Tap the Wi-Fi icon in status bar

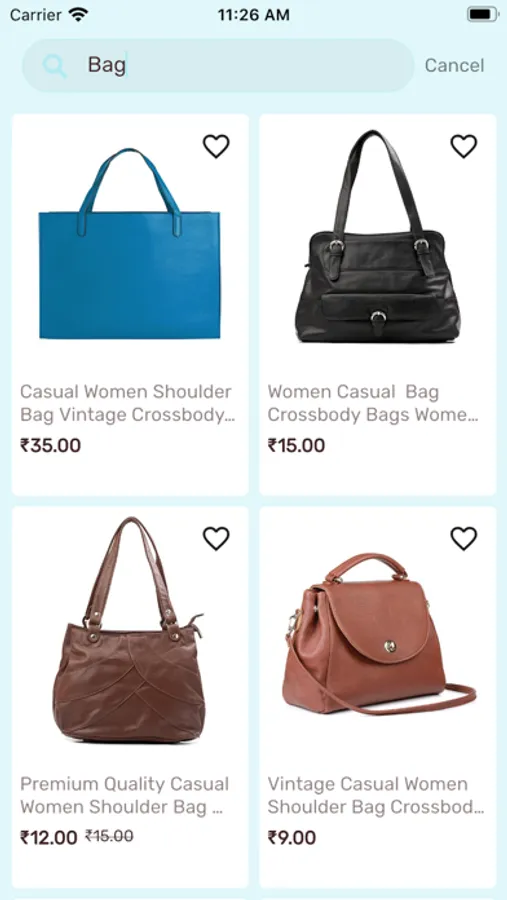click(78, 14)
